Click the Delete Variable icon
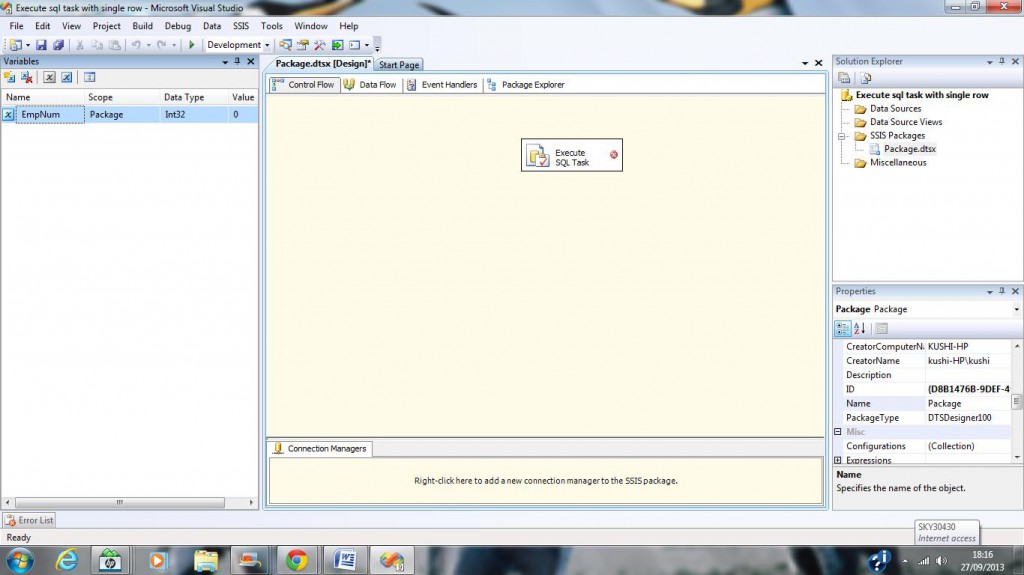This screenshot has width=1024, height=575. tap(27, 77)
